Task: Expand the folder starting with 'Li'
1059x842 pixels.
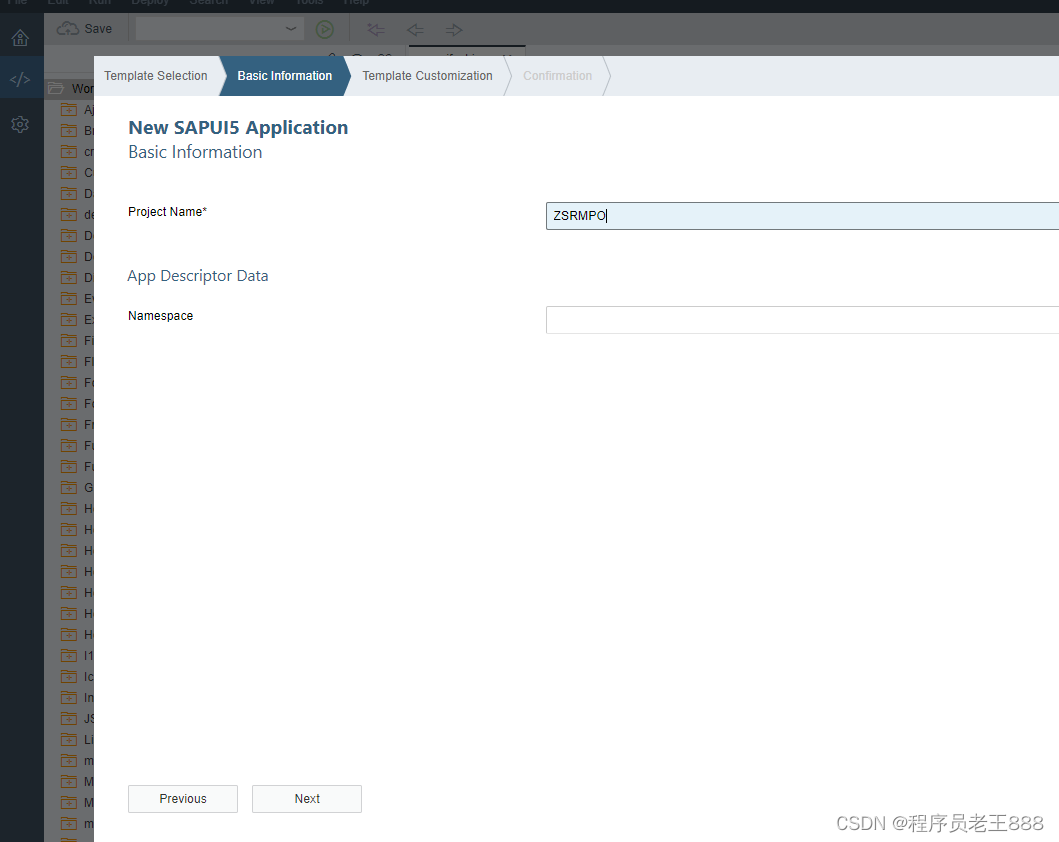Action: pyautogui.click(x=69, y=739)
